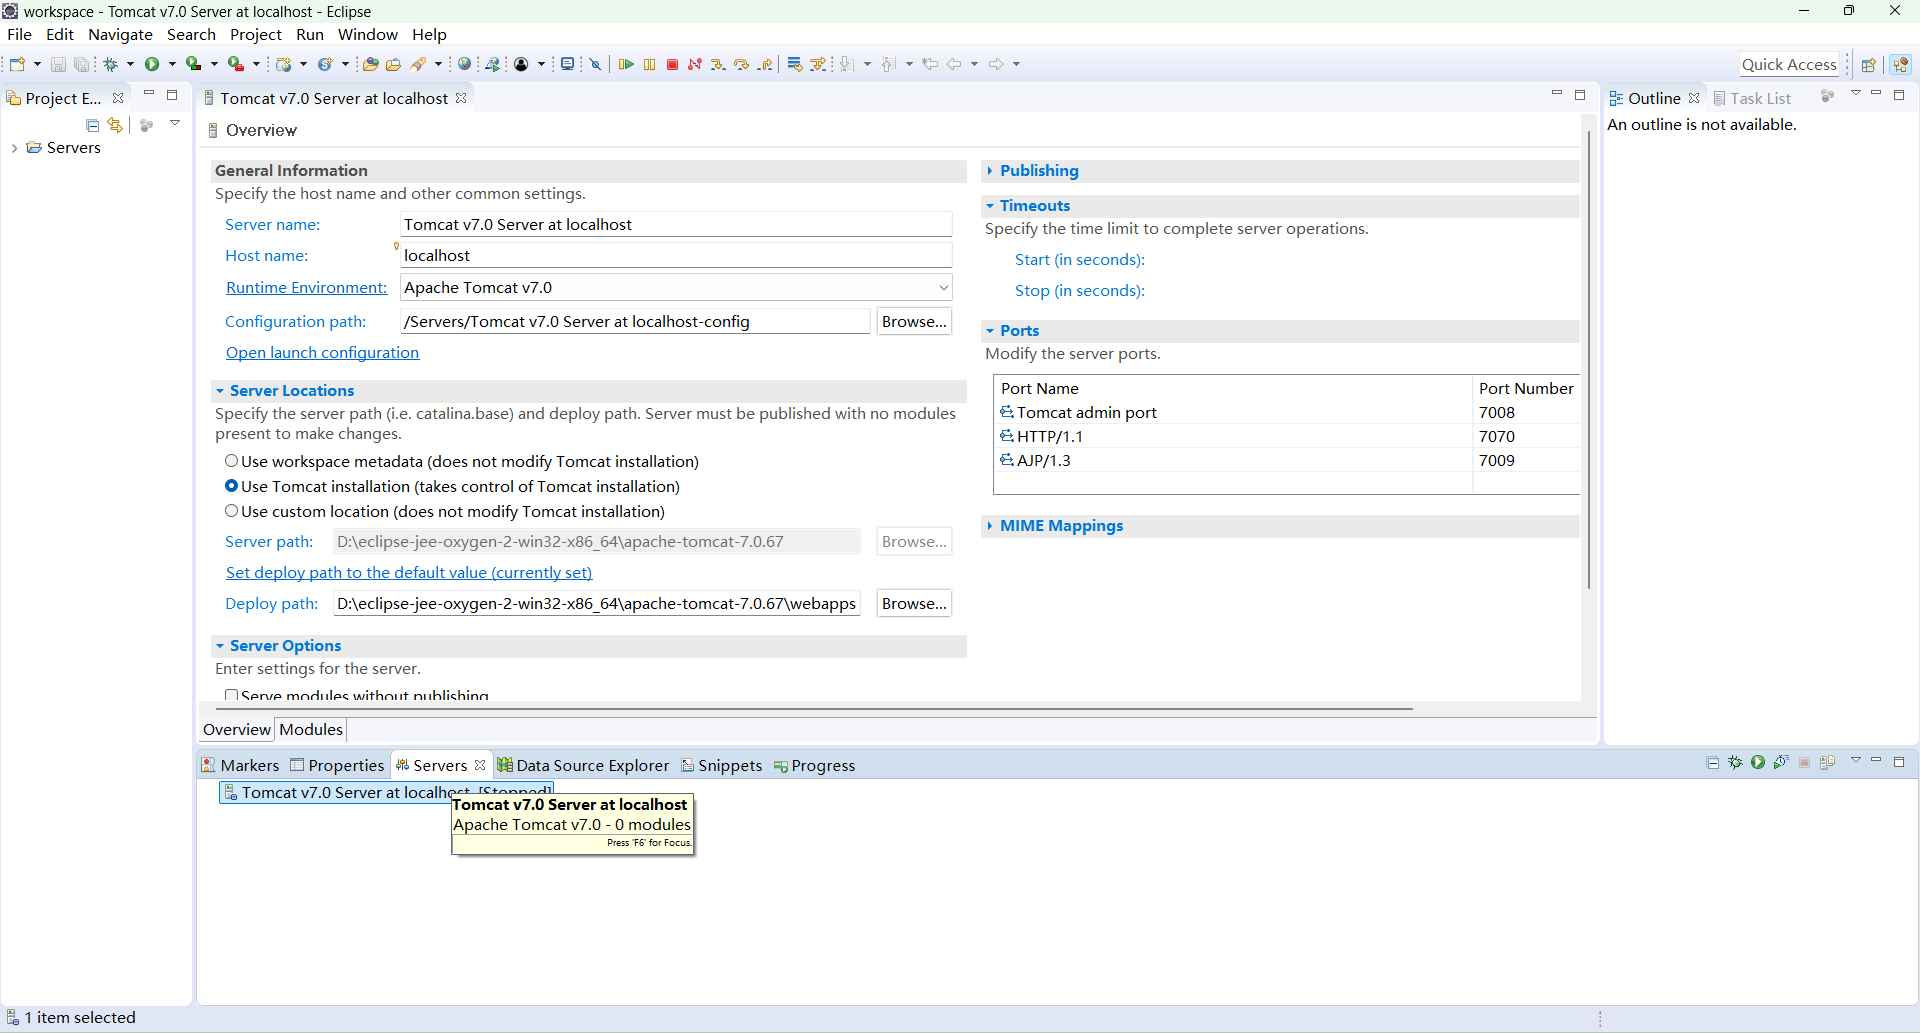Expand the MIME Mappings section
Screen dimensions: 1920x1033
(990, 526)
